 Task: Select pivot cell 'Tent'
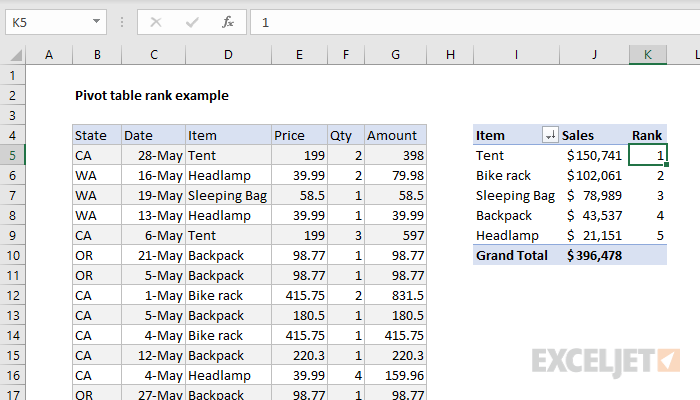516,155
